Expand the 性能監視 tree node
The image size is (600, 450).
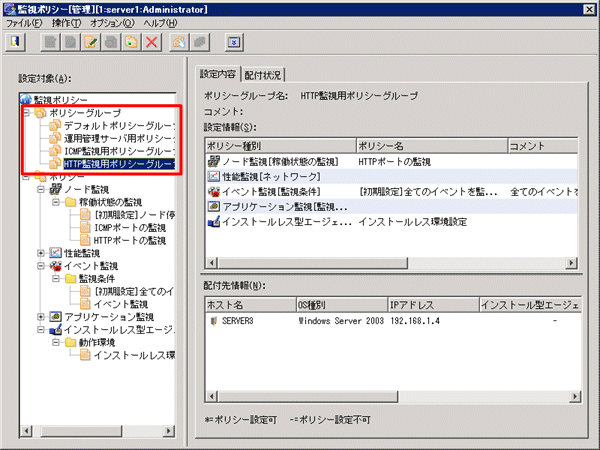[40, 253]
